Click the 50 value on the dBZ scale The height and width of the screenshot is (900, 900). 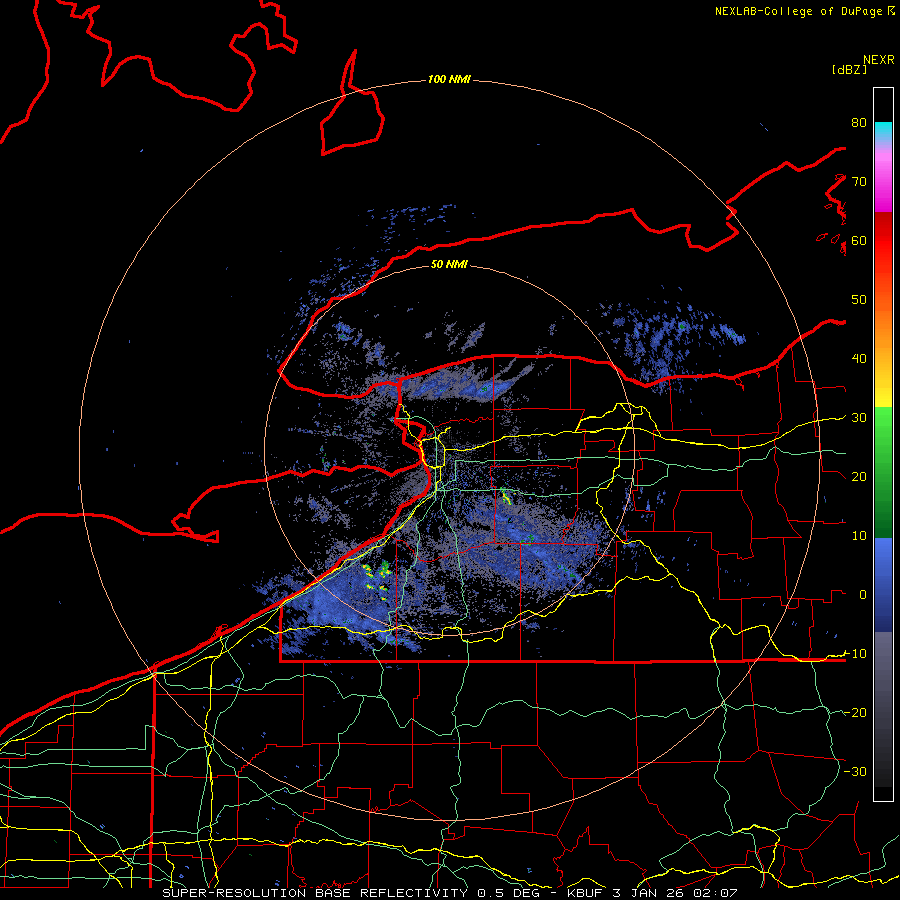pyautogui.click(x=859, y=300)
